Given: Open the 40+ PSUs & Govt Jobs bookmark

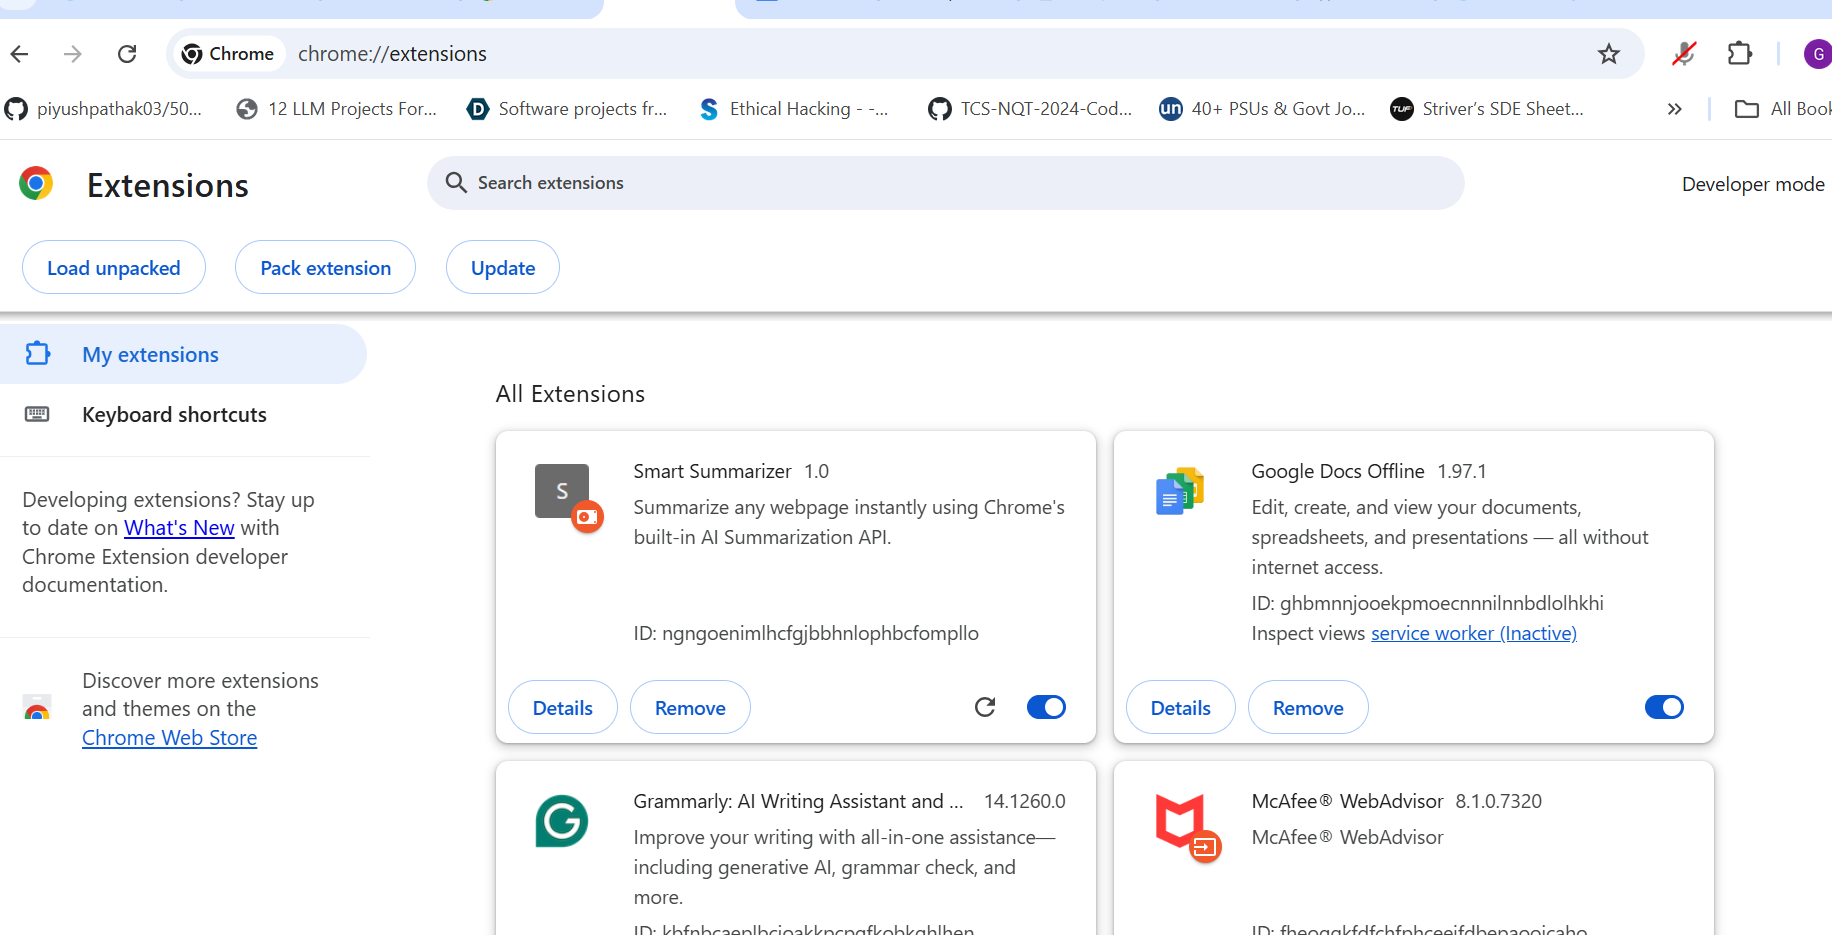Looking at the screenshot, I should coord(1262,109).
